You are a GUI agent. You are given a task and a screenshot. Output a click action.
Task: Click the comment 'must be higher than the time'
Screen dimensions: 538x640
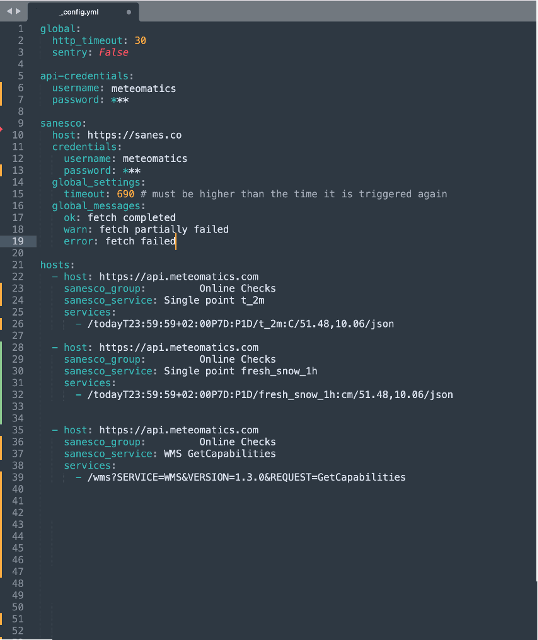235,194
